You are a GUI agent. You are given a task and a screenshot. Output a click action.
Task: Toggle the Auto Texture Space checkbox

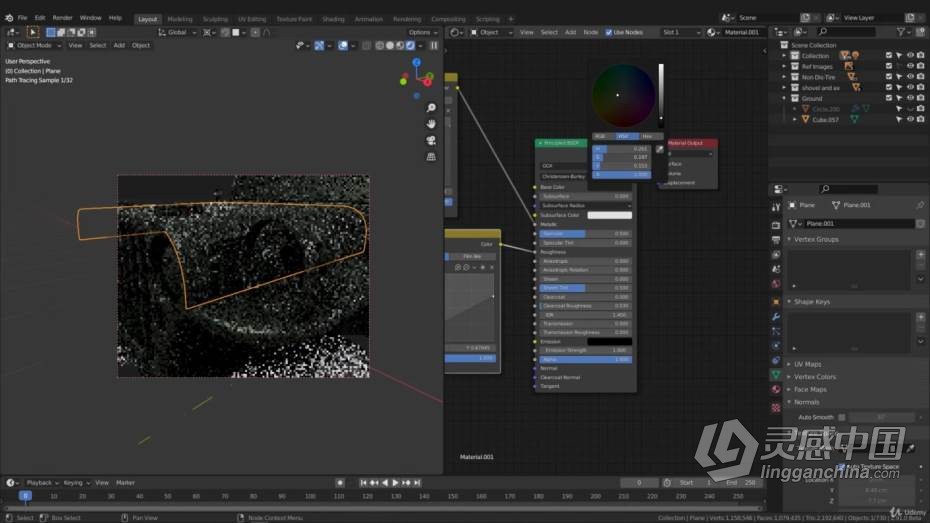[842, 467]
